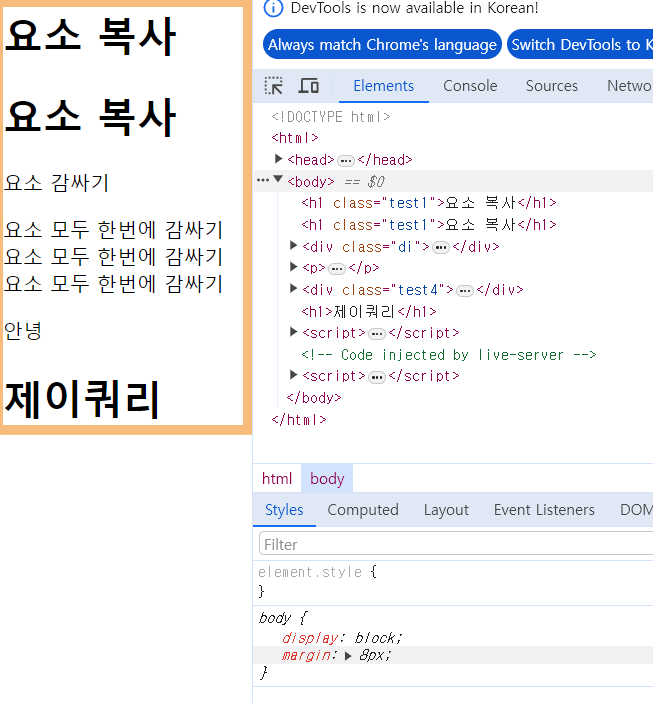
Task: Select the second h1 class test1 node
Action: coord(429,225)
